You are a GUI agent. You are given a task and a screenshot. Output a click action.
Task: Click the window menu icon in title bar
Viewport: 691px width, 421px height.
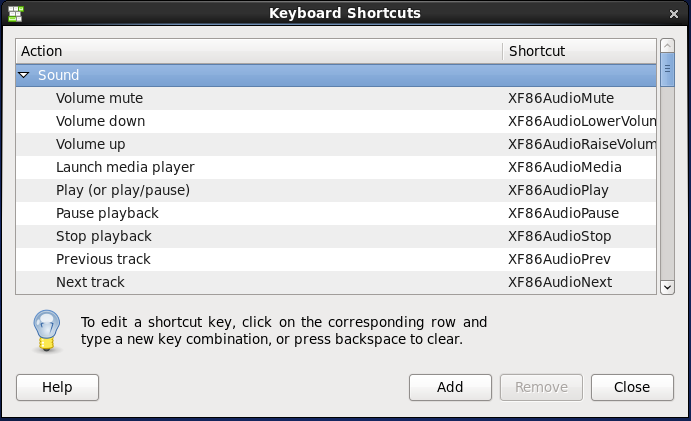coord(14,13)
